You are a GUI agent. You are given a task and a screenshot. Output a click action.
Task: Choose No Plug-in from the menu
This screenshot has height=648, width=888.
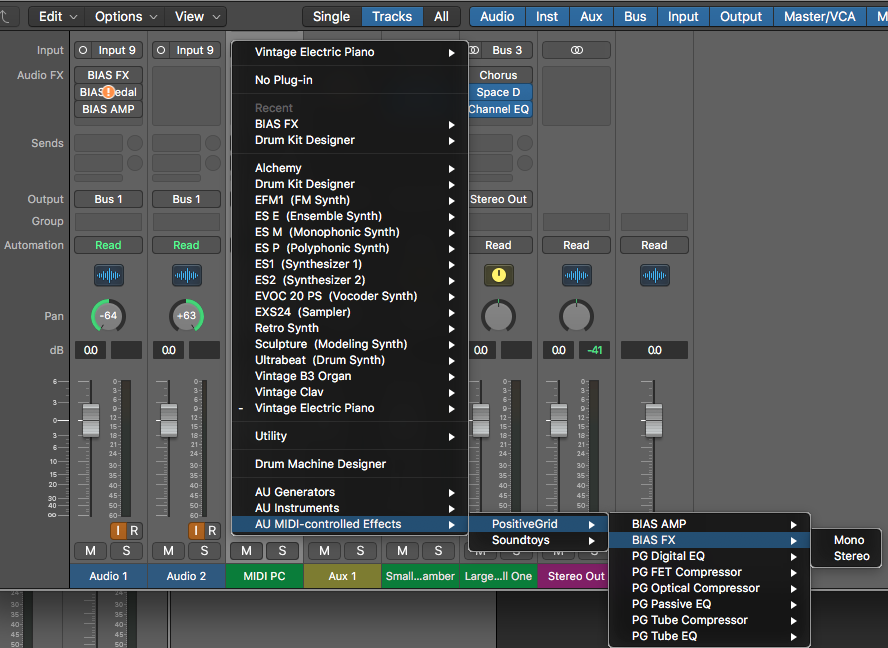click(349, 80)
